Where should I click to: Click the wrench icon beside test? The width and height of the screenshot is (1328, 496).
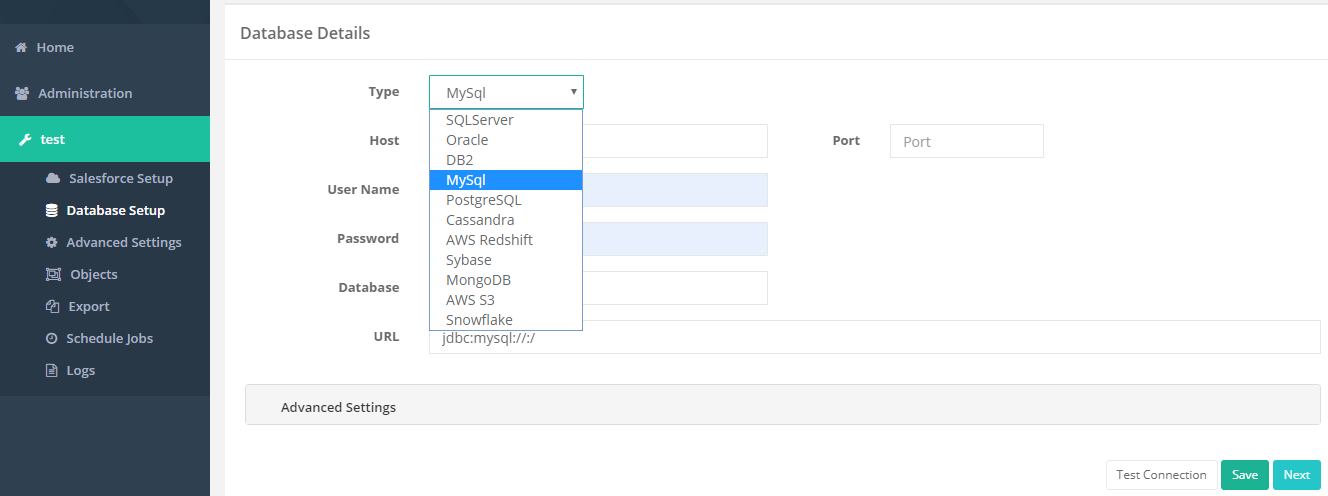click(x=25, y=139)
